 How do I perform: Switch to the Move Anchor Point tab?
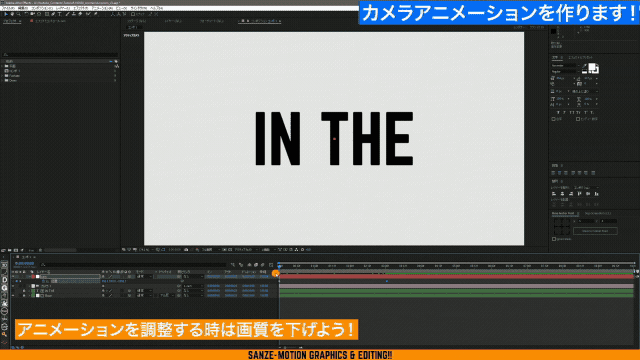[563, 213]
